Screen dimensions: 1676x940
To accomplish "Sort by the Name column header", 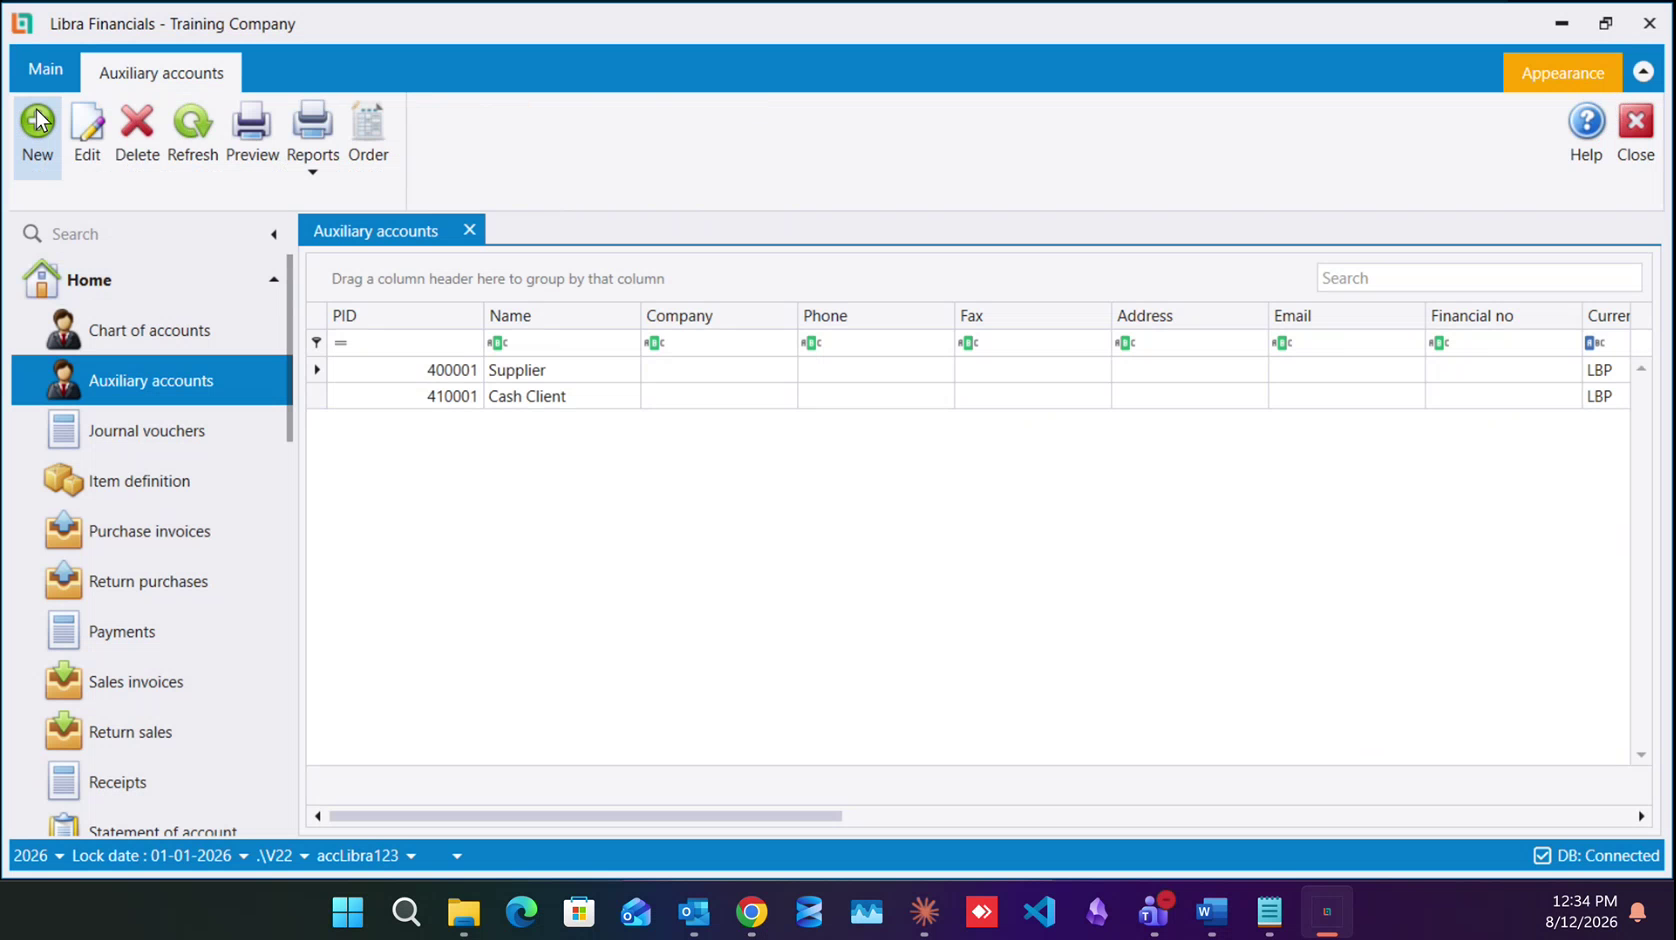I will click(x=562, y=316).
